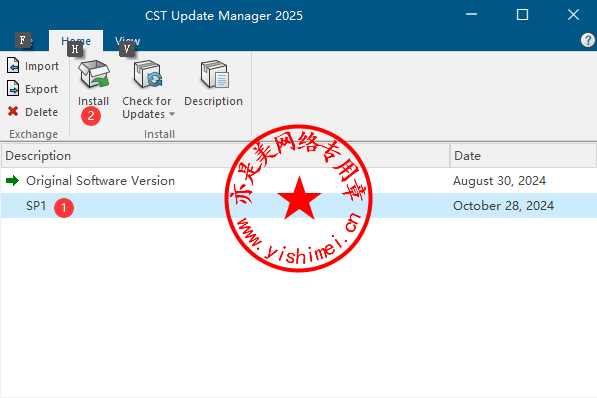
Task: Click the August 30, 2024 date cell
Action: [x=499, y=181]
